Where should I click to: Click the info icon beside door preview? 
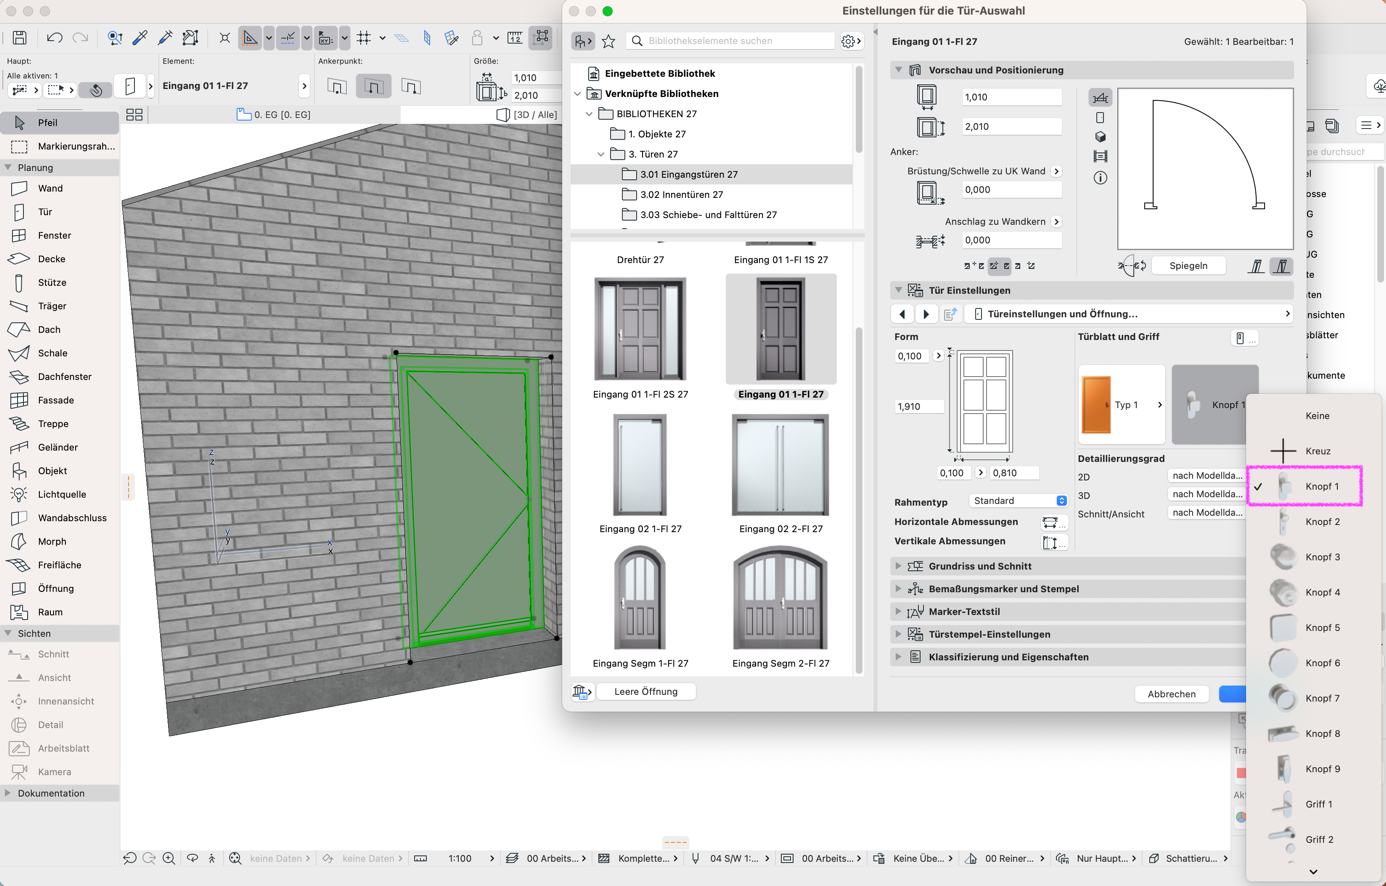1100,178
